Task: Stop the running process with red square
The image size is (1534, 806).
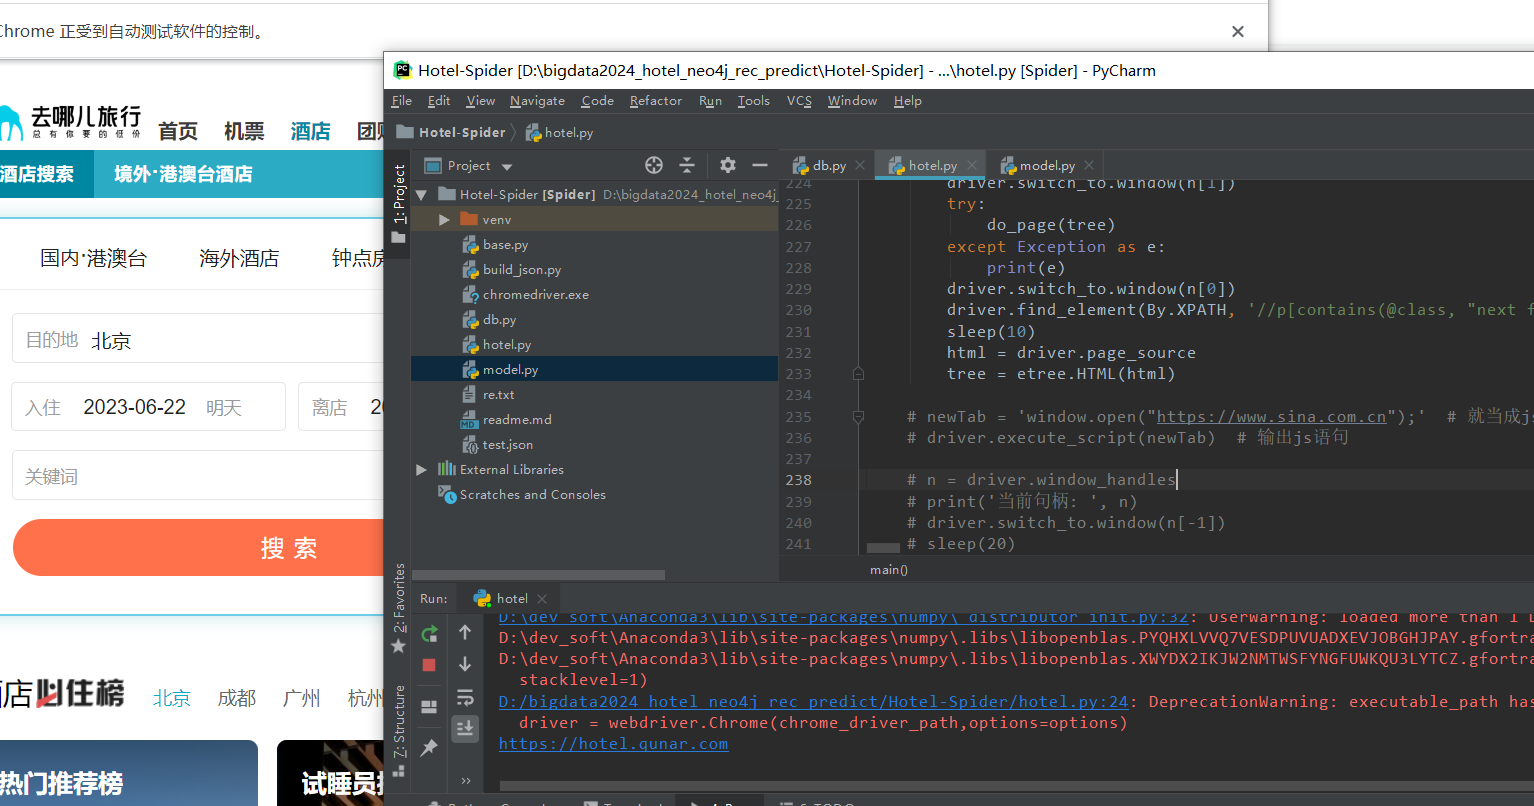Action: click(x=429, y=665)
